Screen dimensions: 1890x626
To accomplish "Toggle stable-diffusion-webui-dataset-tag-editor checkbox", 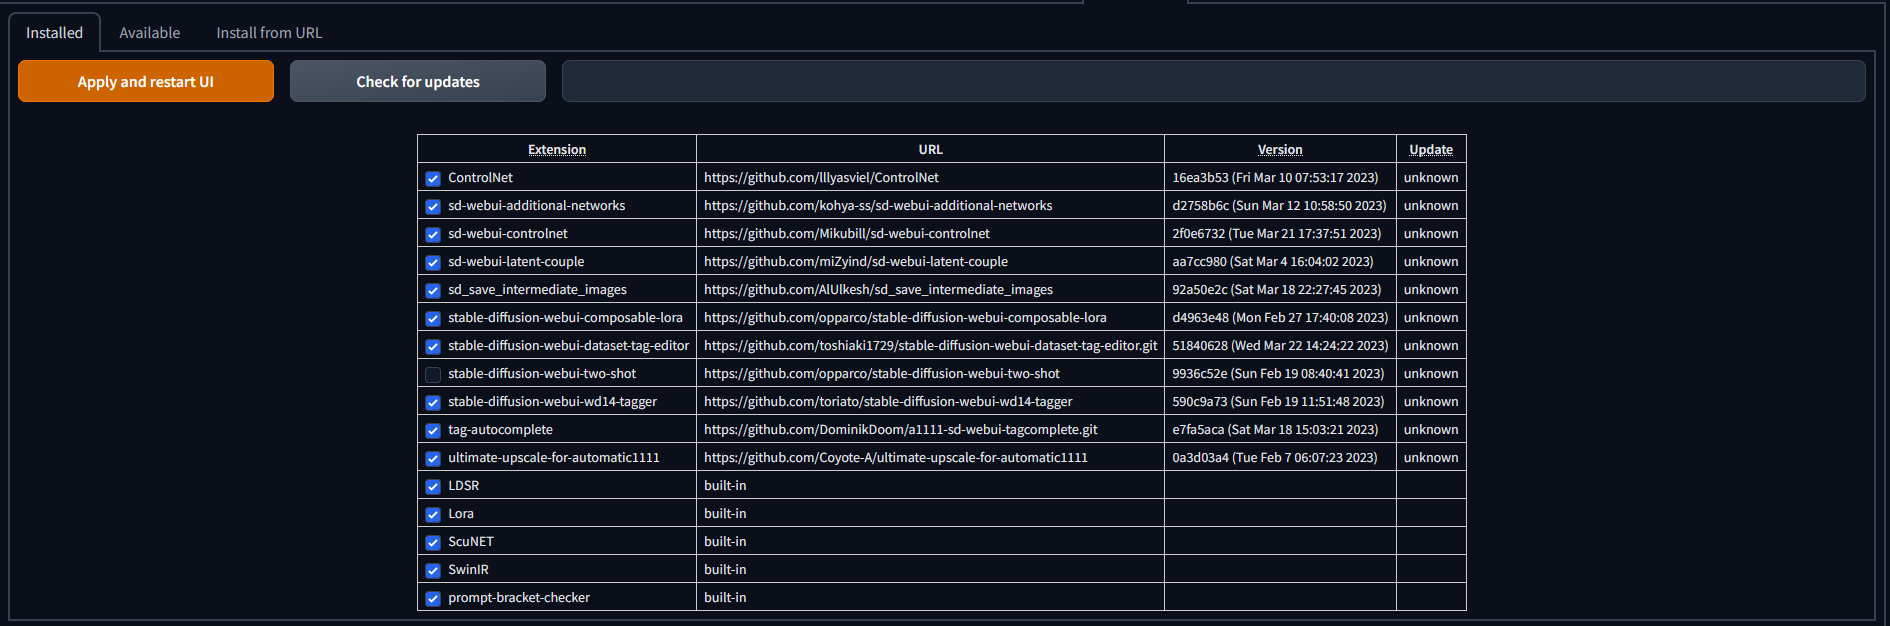I will point(433,346).
